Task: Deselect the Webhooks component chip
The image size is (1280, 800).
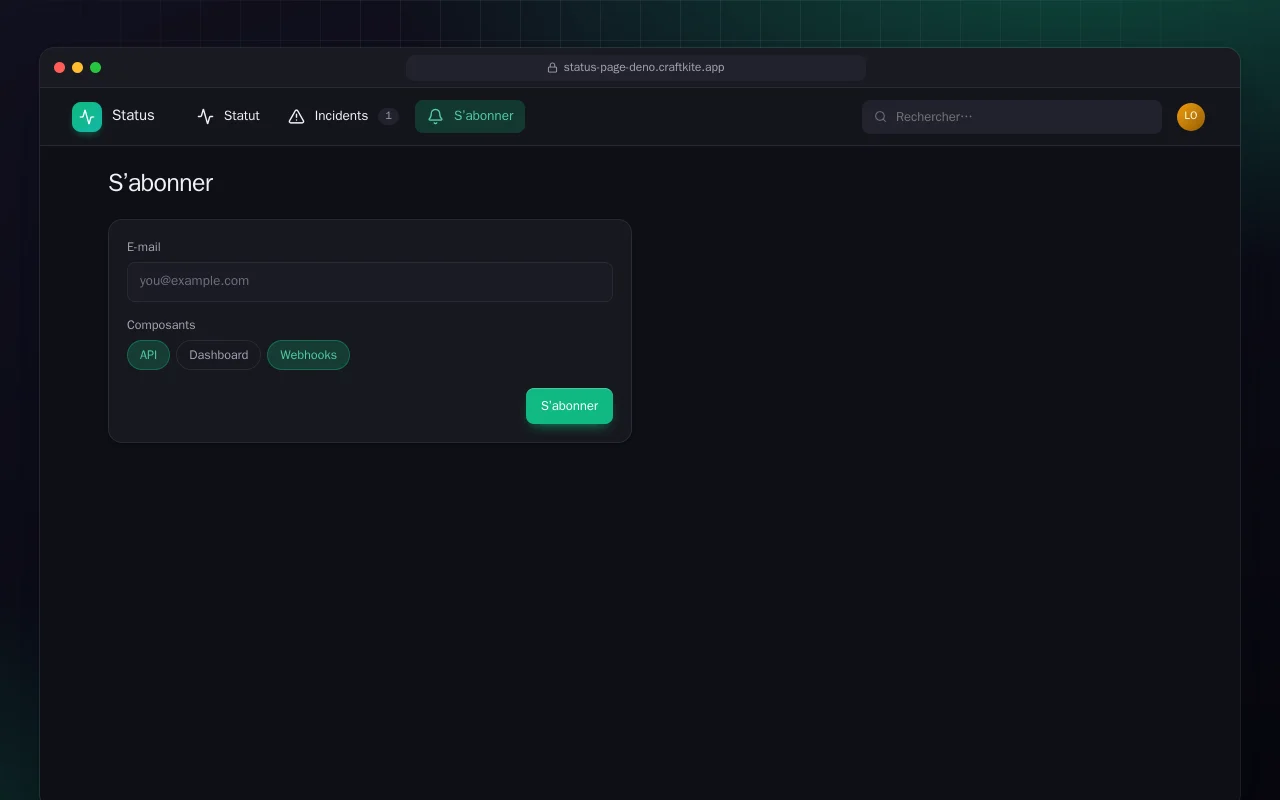Action: (308, 355)
